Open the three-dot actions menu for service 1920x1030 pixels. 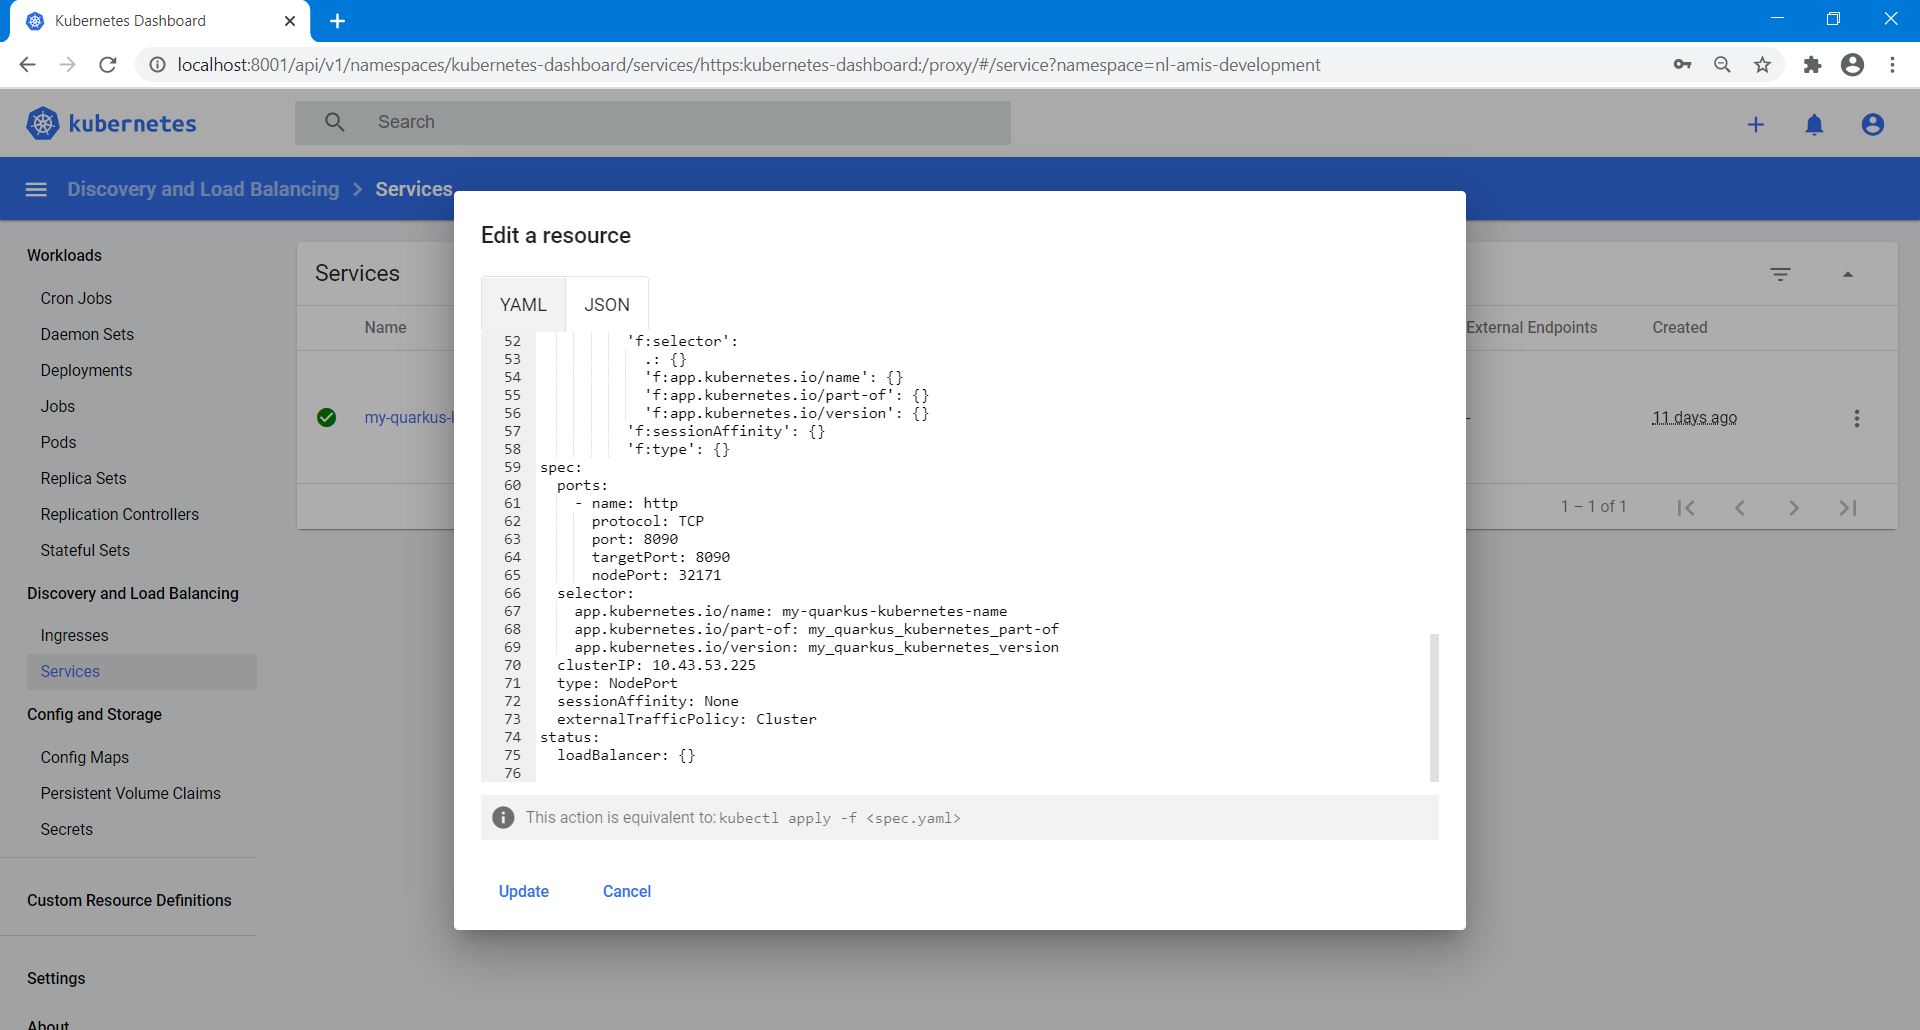[1856, 418]
